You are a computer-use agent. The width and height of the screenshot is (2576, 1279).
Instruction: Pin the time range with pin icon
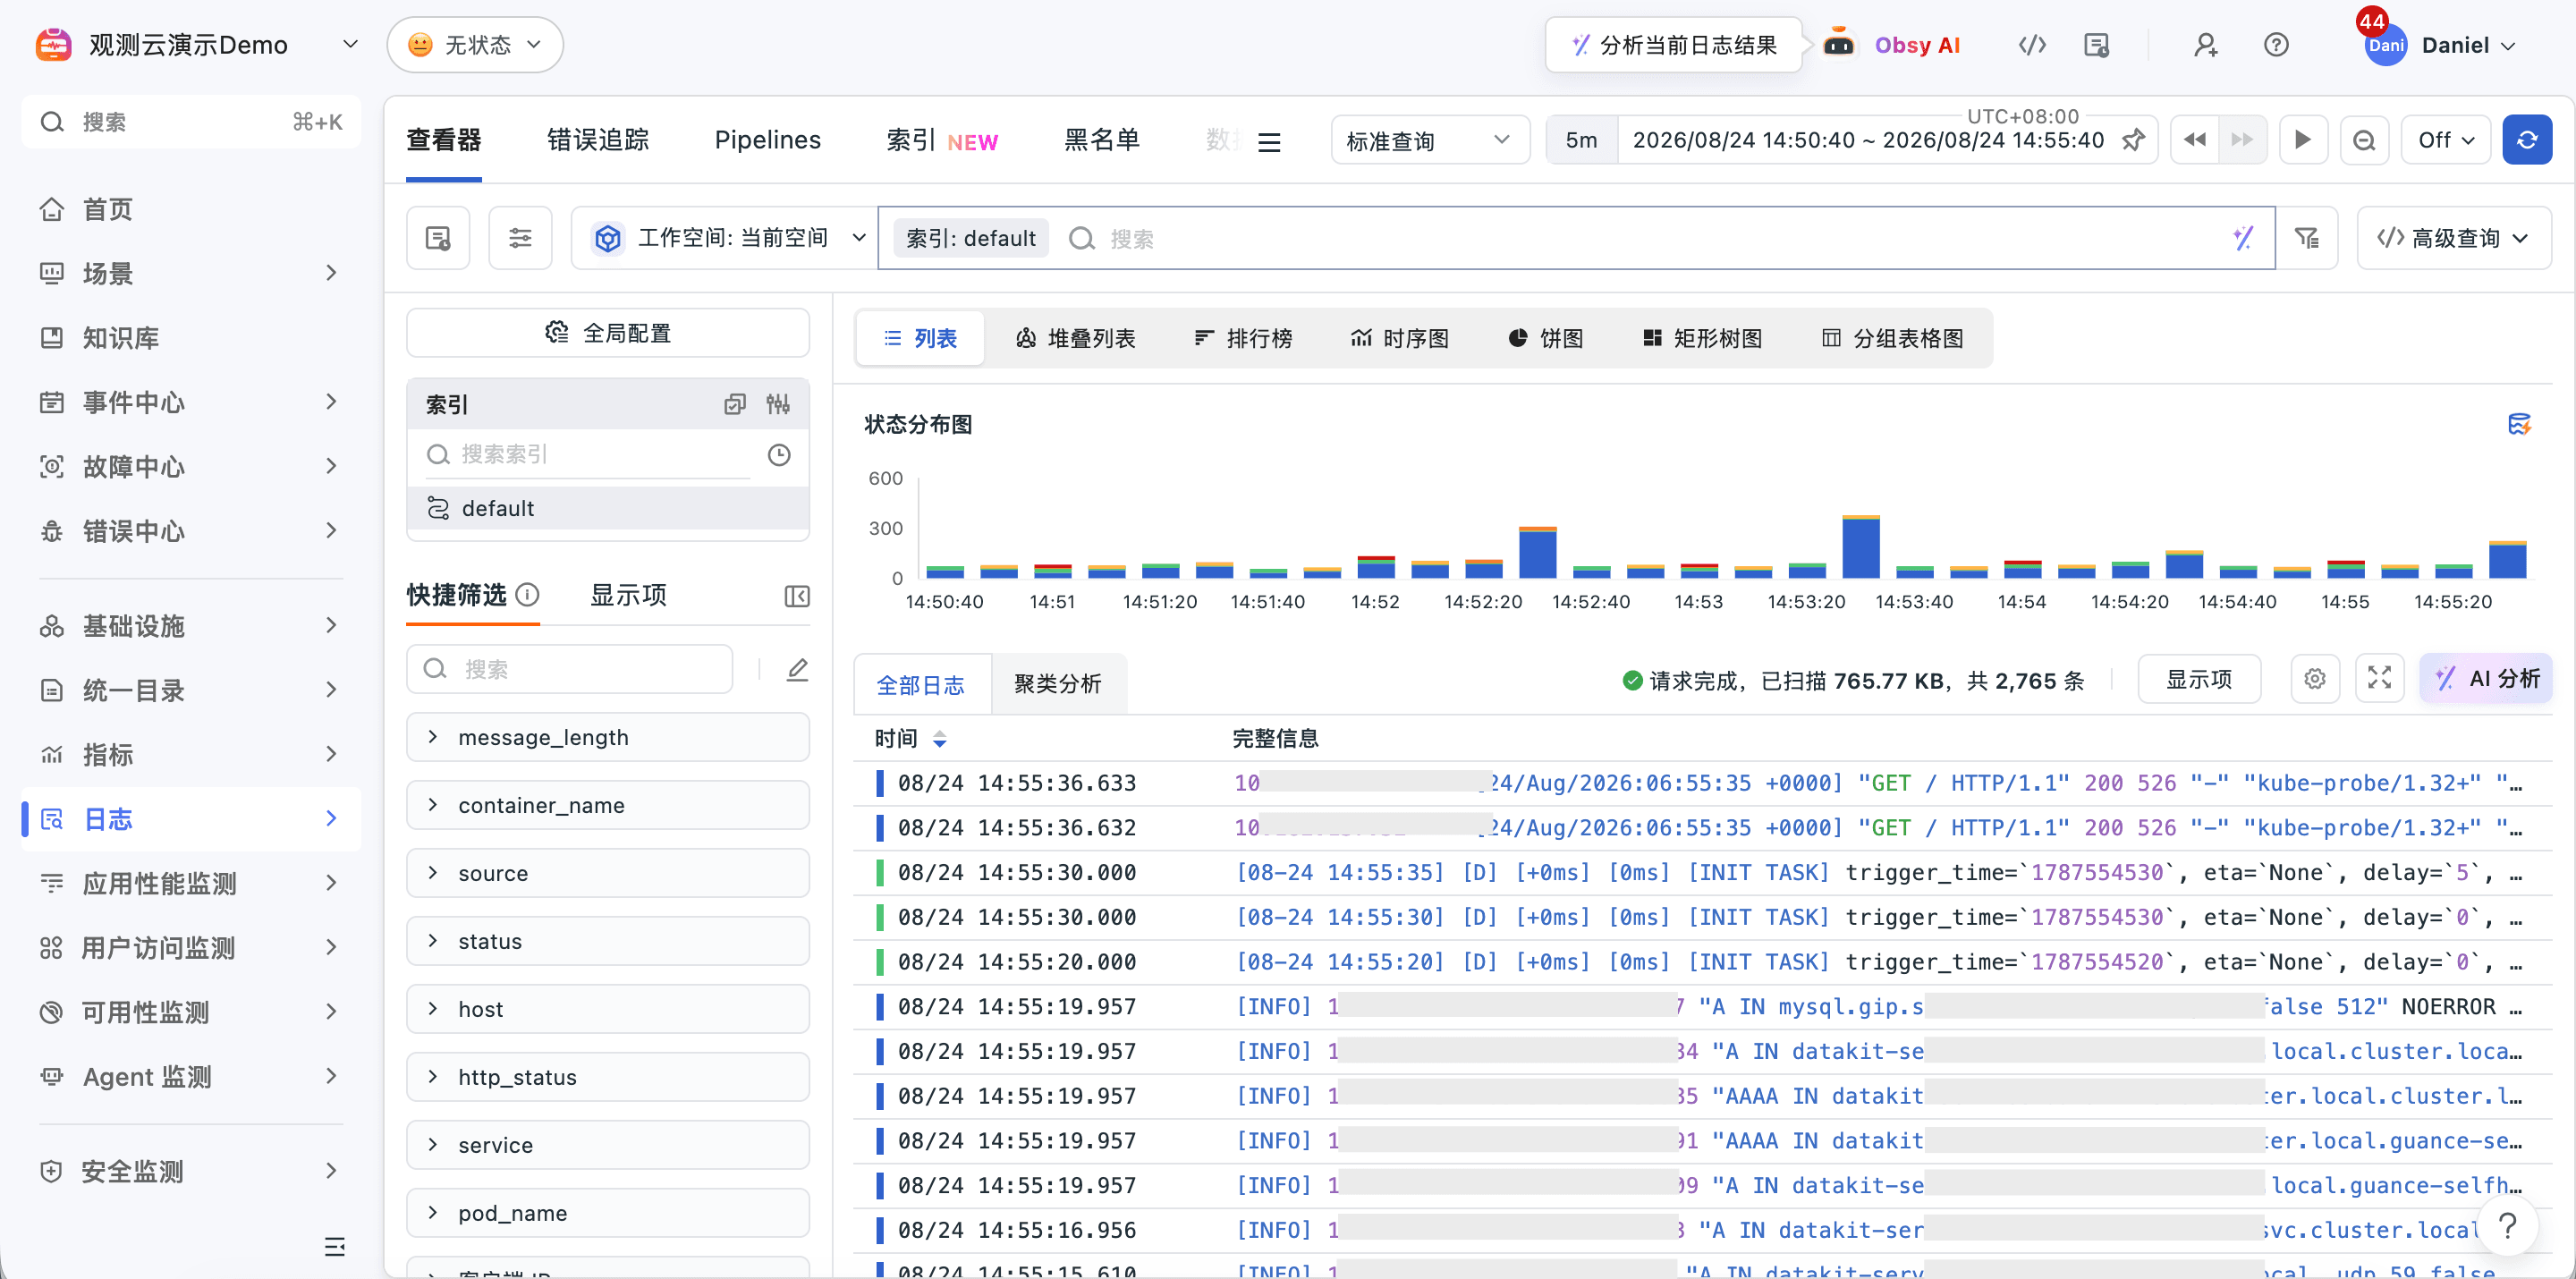[x=2134, y=140]
